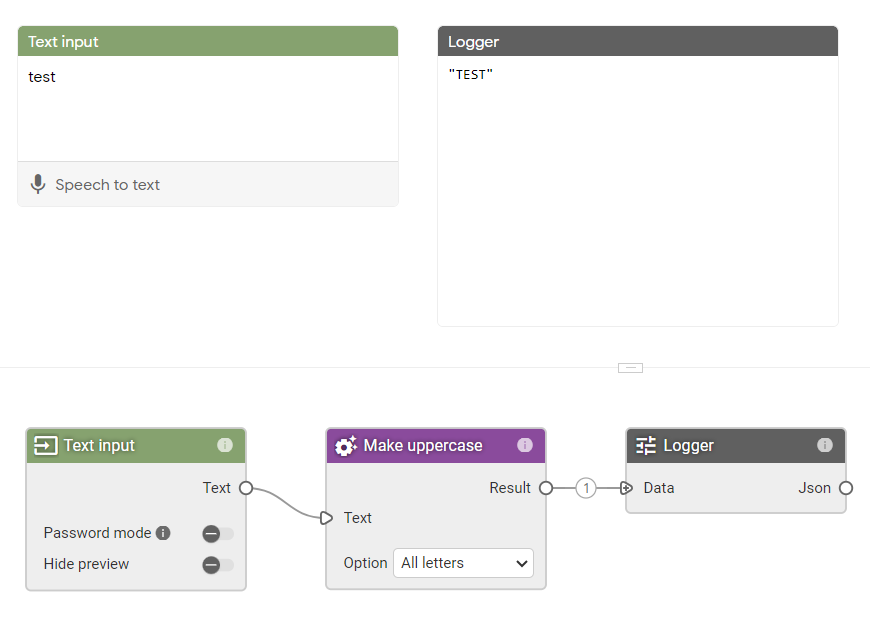Collapse the preview panel with divider handle

click(x=630, y=368)
